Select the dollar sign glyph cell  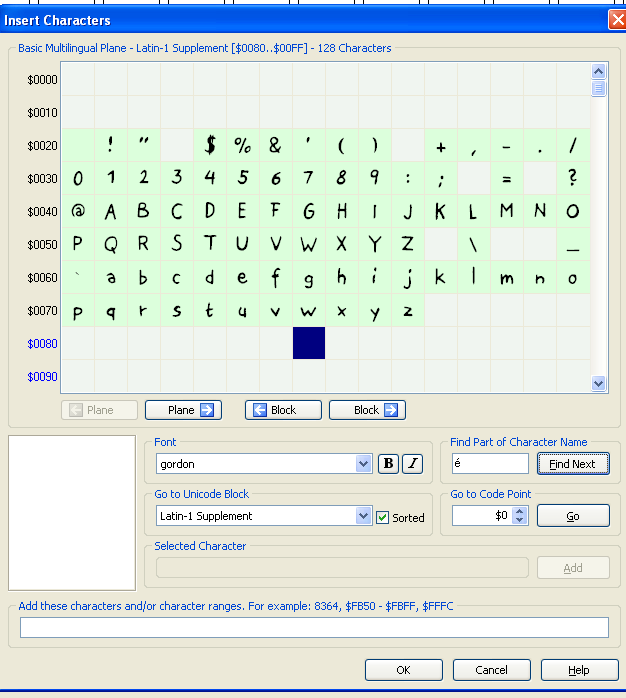pos(210,145)
